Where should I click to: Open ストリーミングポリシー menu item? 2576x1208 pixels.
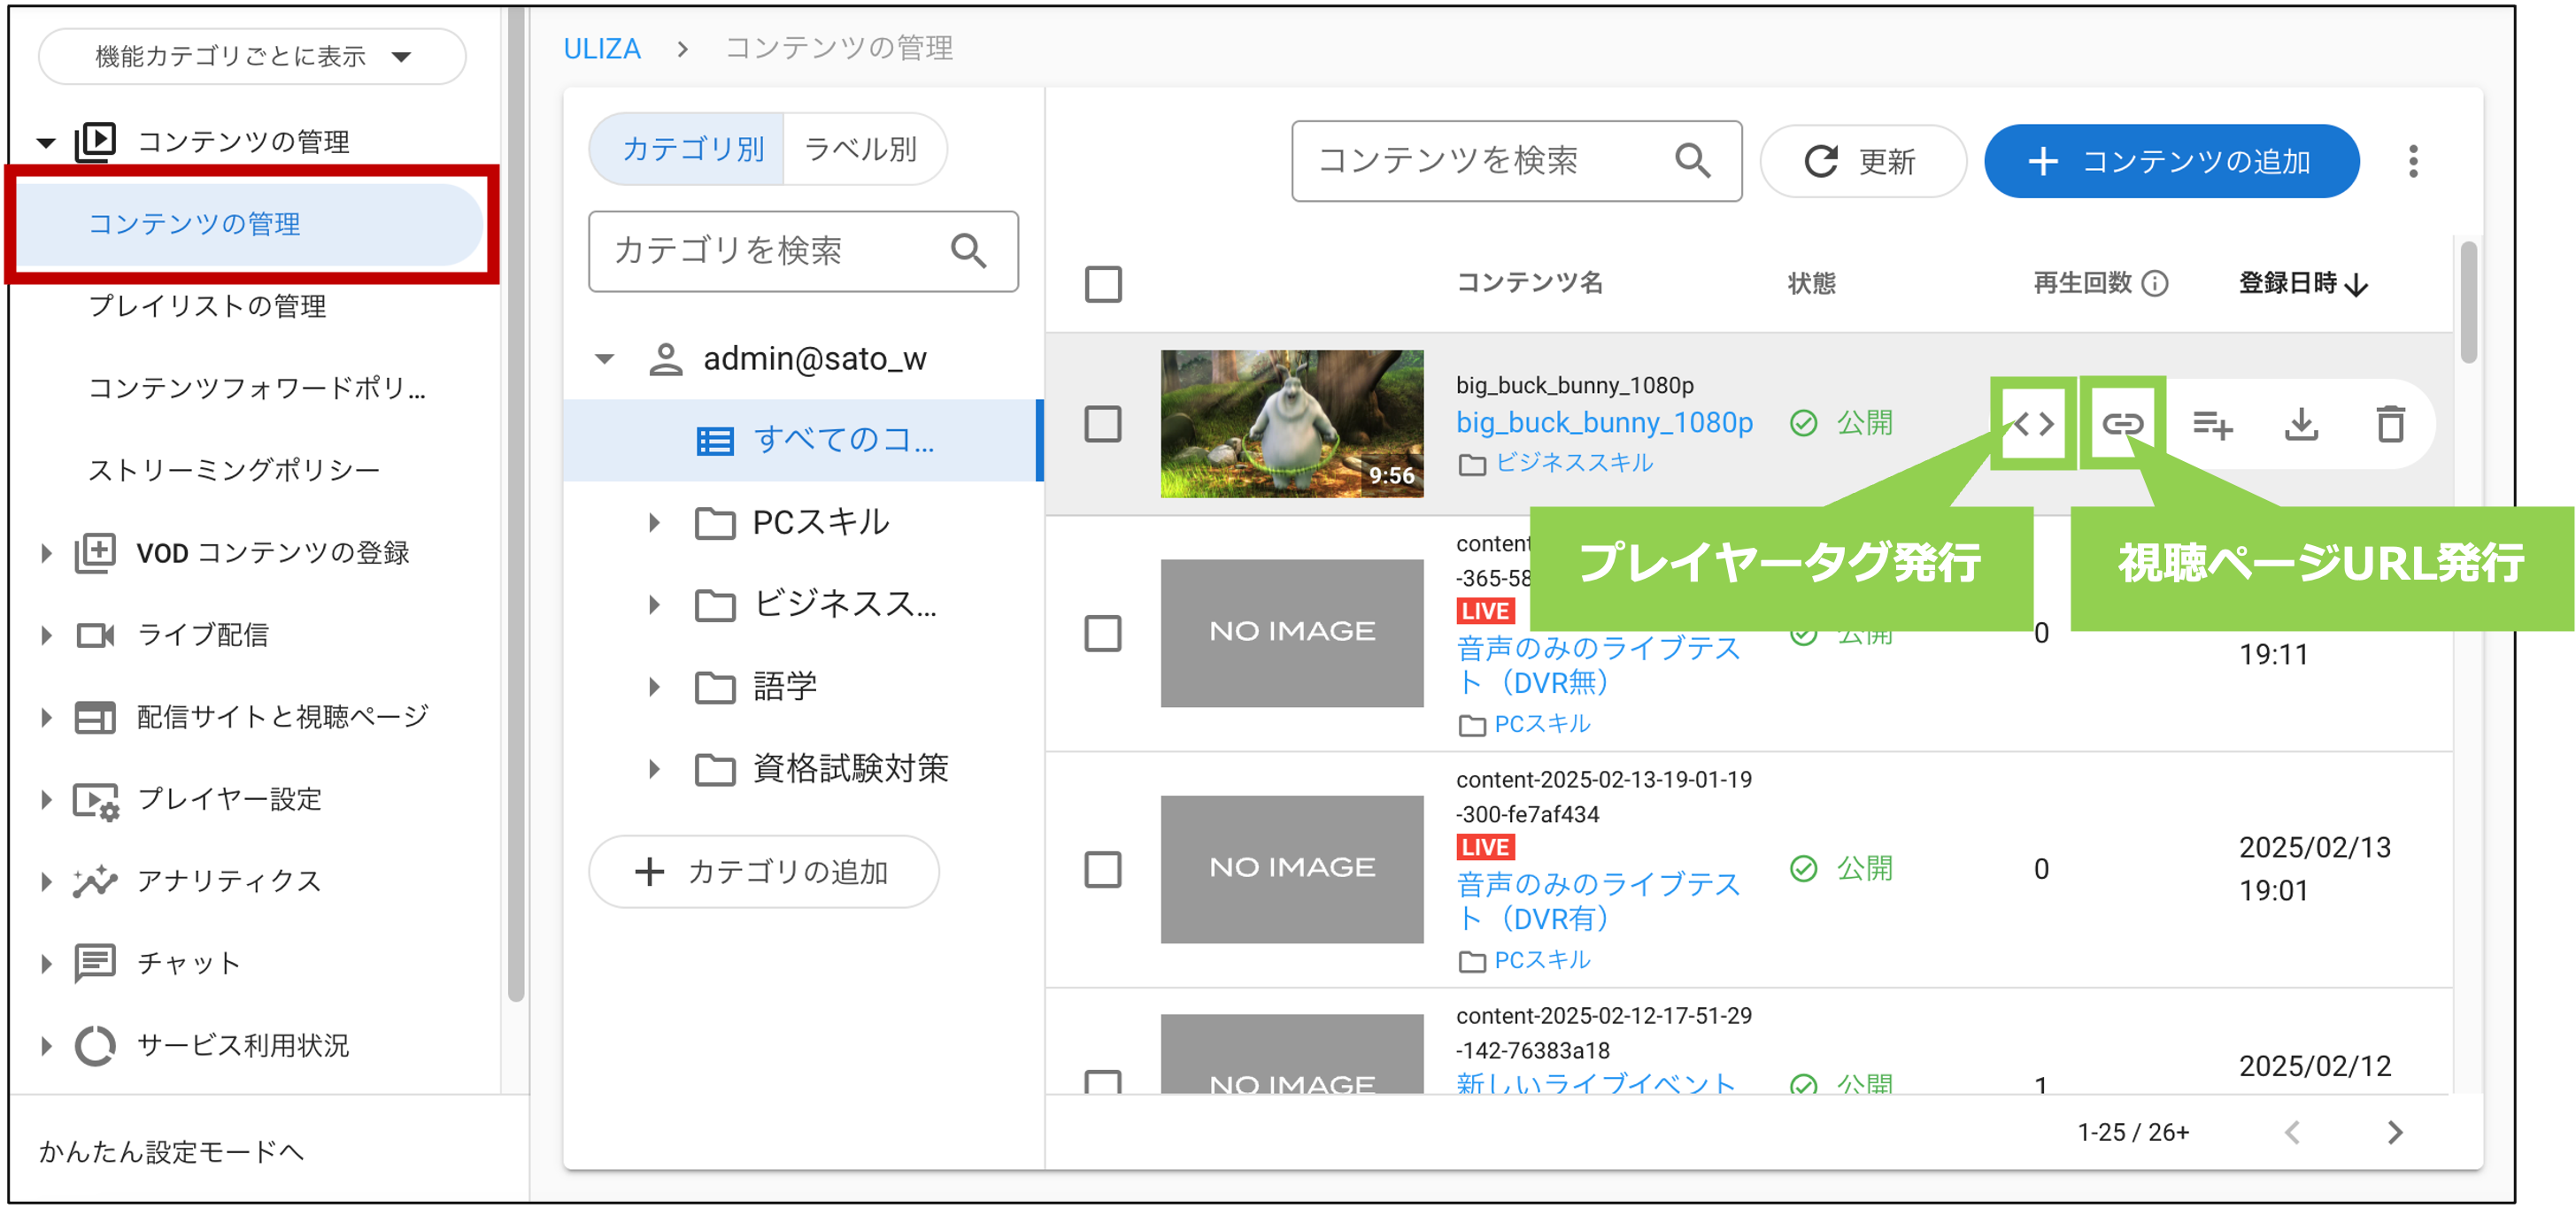[x=234, y=470]
